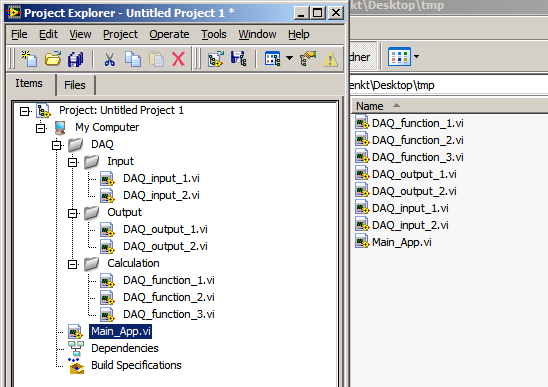This screenshot has width=548, height=387.
Task: Click the Save All toolbar icon
Action: [x=75, y=59]
